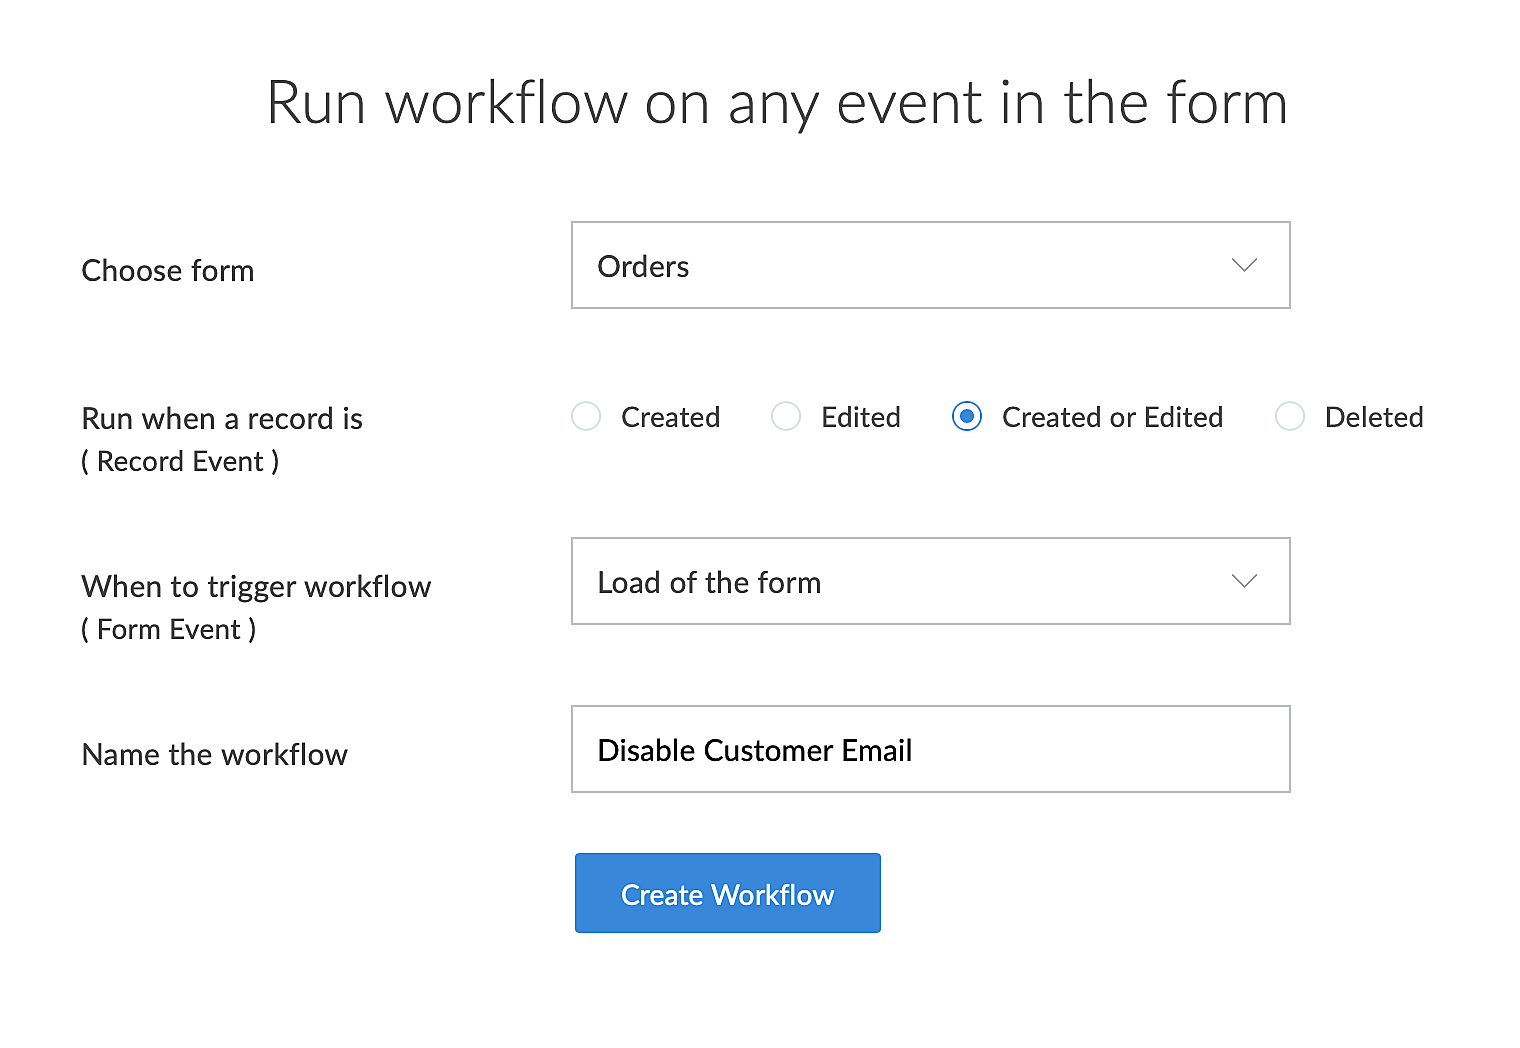Expand the Load of the form dropdown
Viewport: 1520px width, 1048px height.
click(x=900, y=582)
